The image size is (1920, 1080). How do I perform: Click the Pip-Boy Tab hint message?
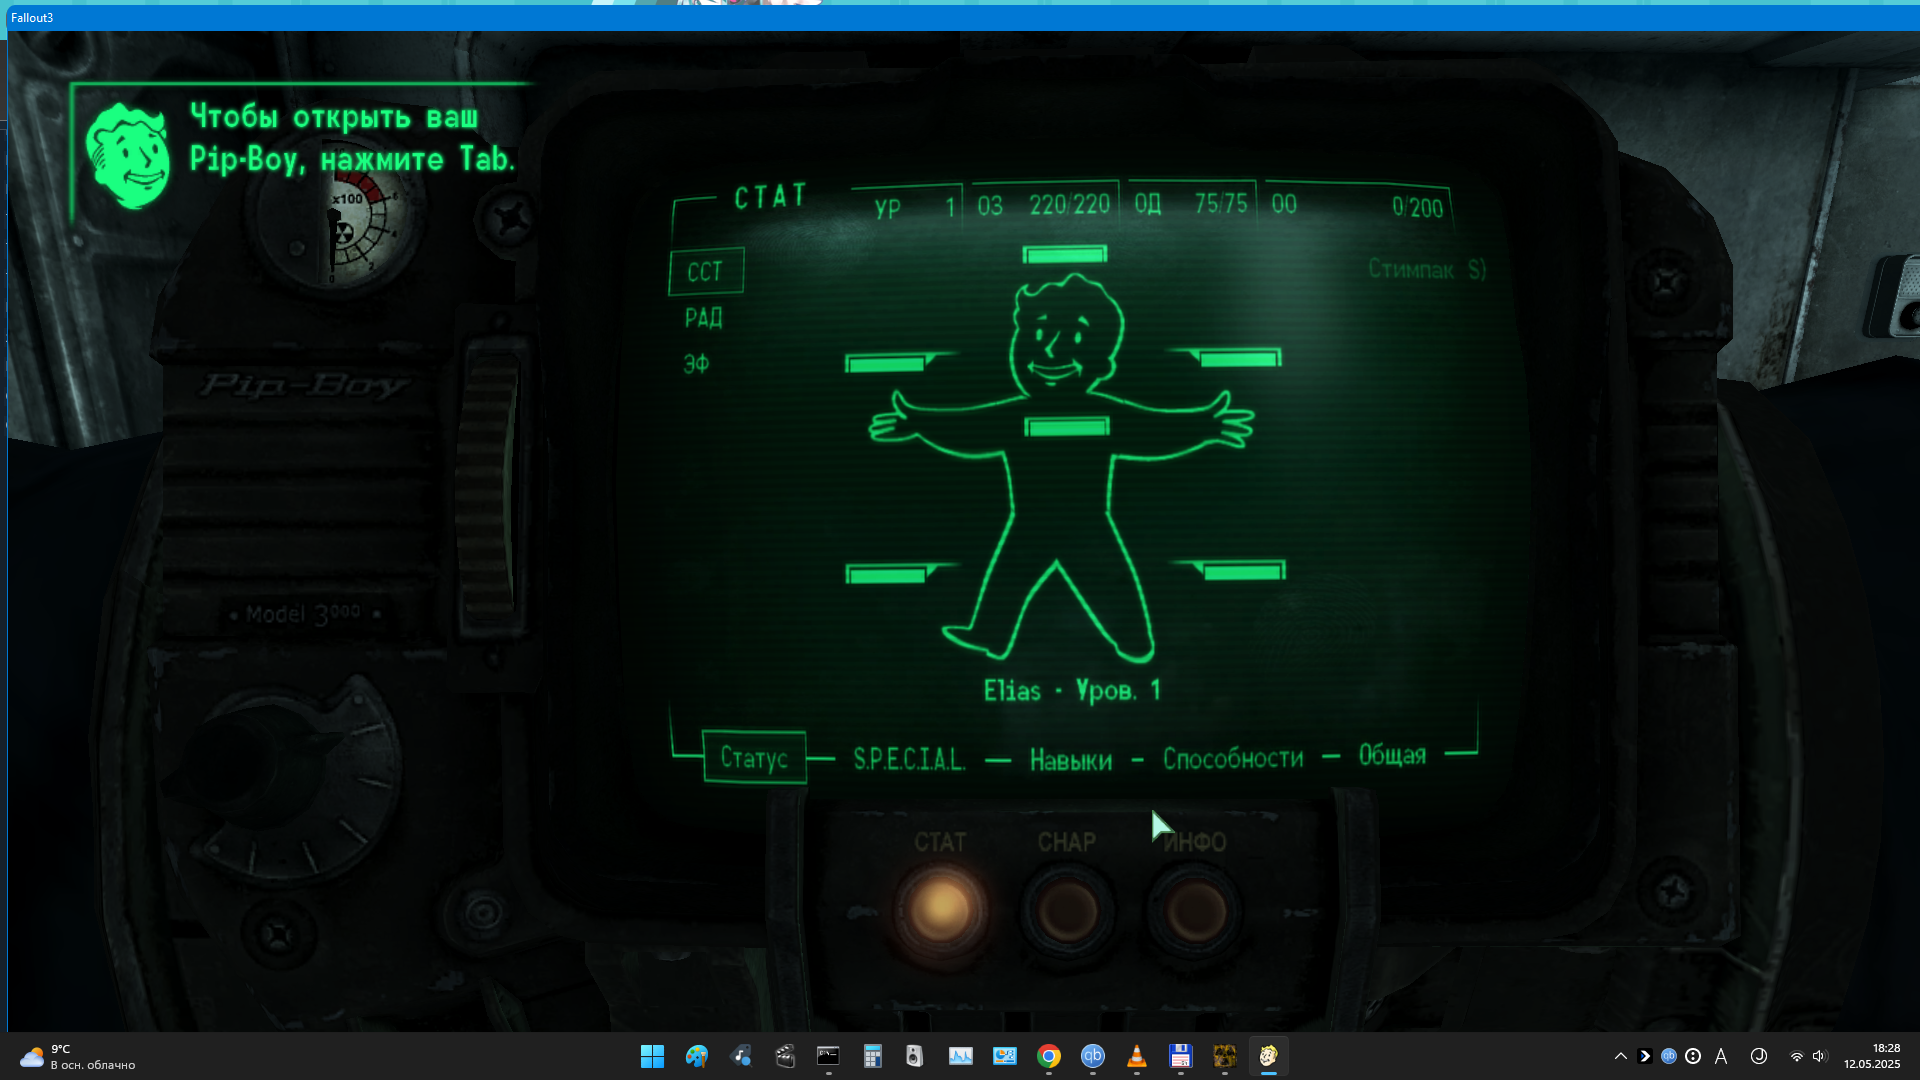click(352, 138)
